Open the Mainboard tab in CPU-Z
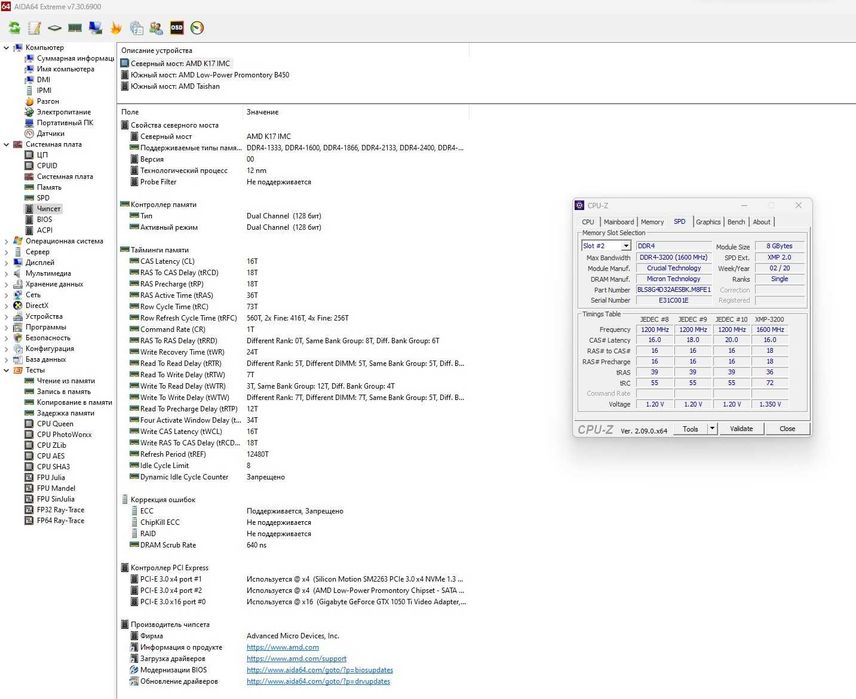The width and height of the screenshot is (856, 699). click(618, 222)
